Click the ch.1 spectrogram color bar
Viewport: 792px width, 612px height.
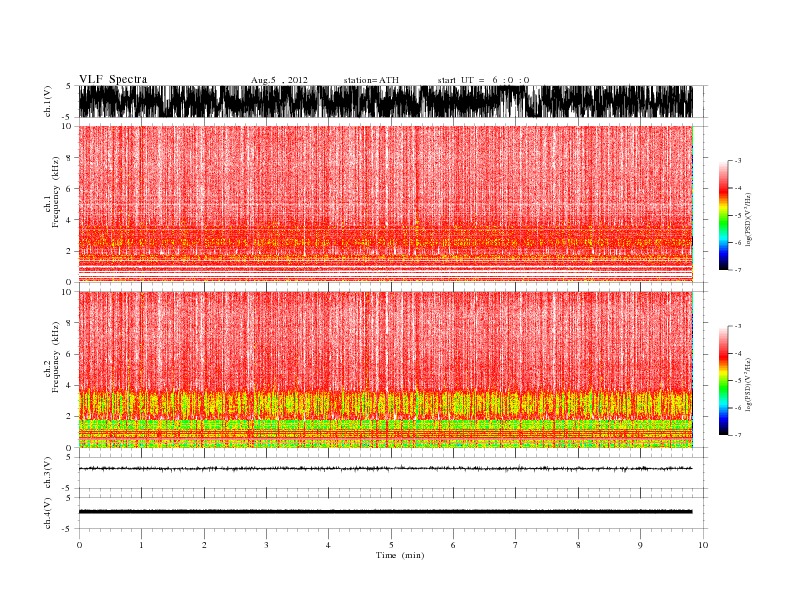click(723, 215)
